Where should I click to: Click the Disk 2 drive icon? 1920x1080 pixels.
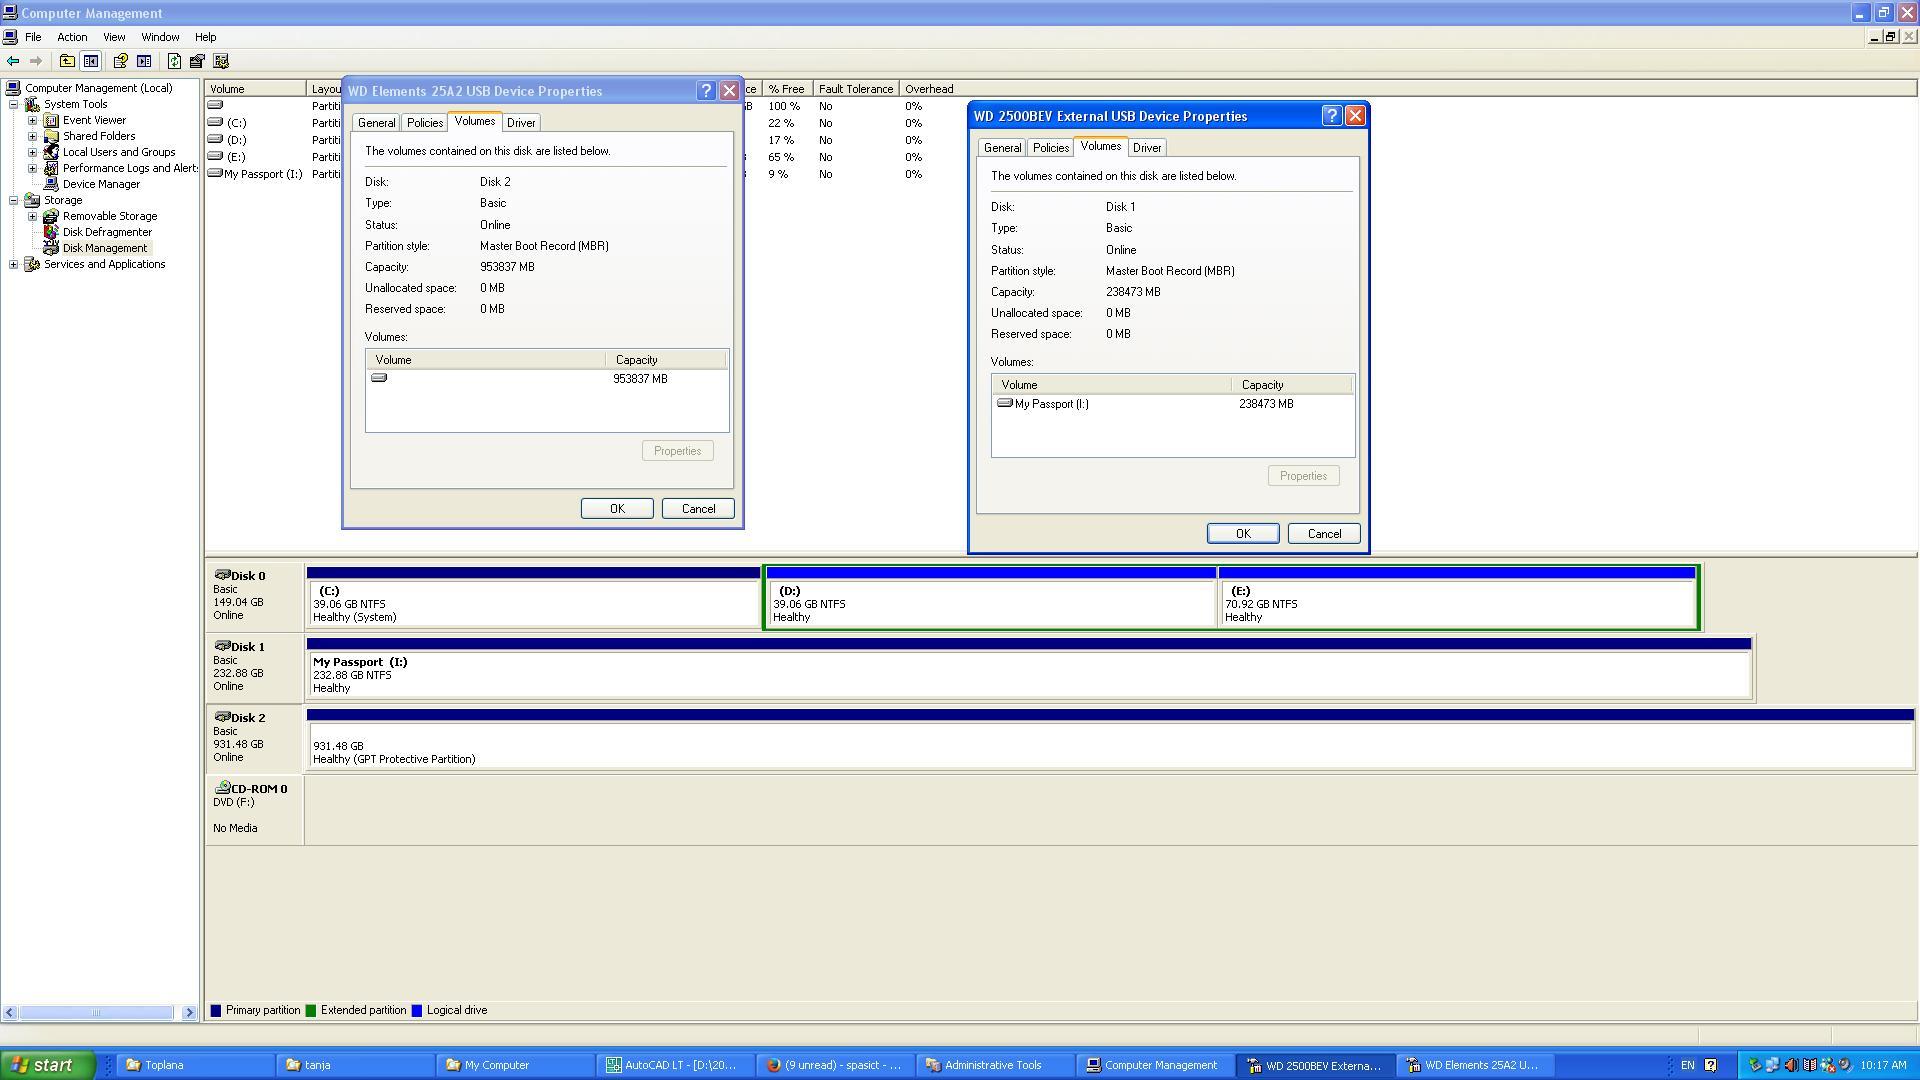(222, 717)
